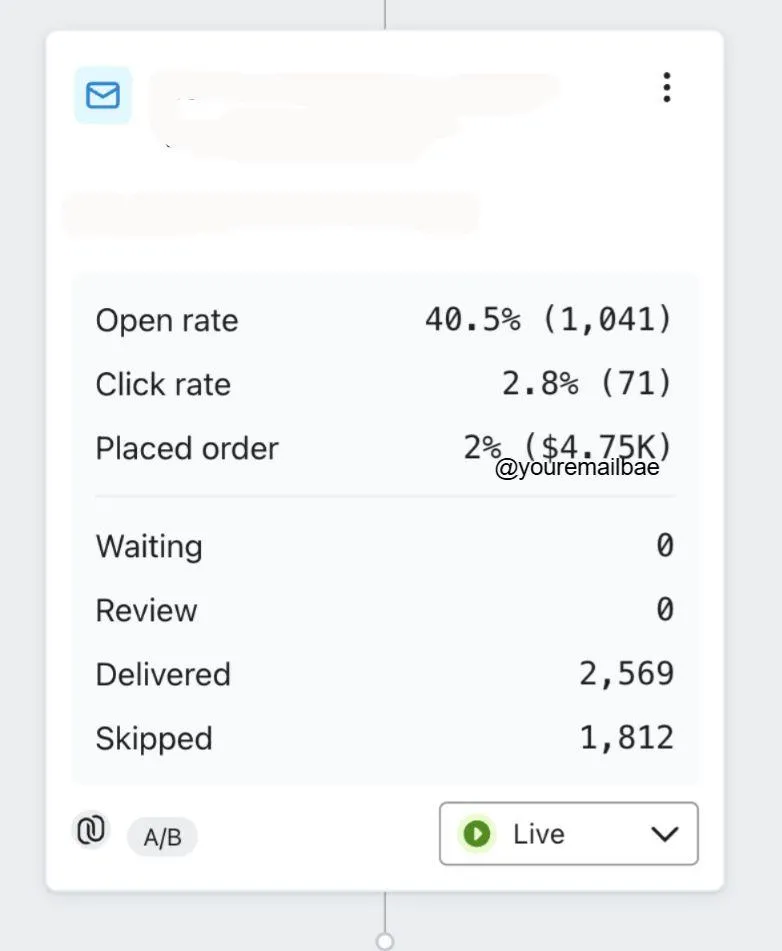Click the Open rate label
Screen dimensions: 782x951
(x=167, y=321)
